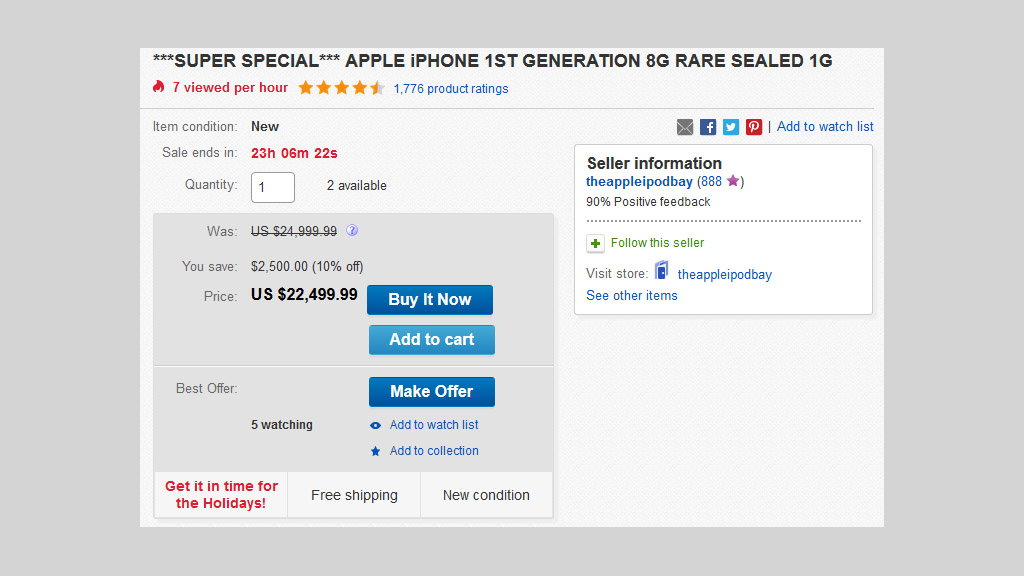The height and width of the screenshot is (576, 1024).
Task: Click the store icon beside Visit store
Action: [662, 271]
